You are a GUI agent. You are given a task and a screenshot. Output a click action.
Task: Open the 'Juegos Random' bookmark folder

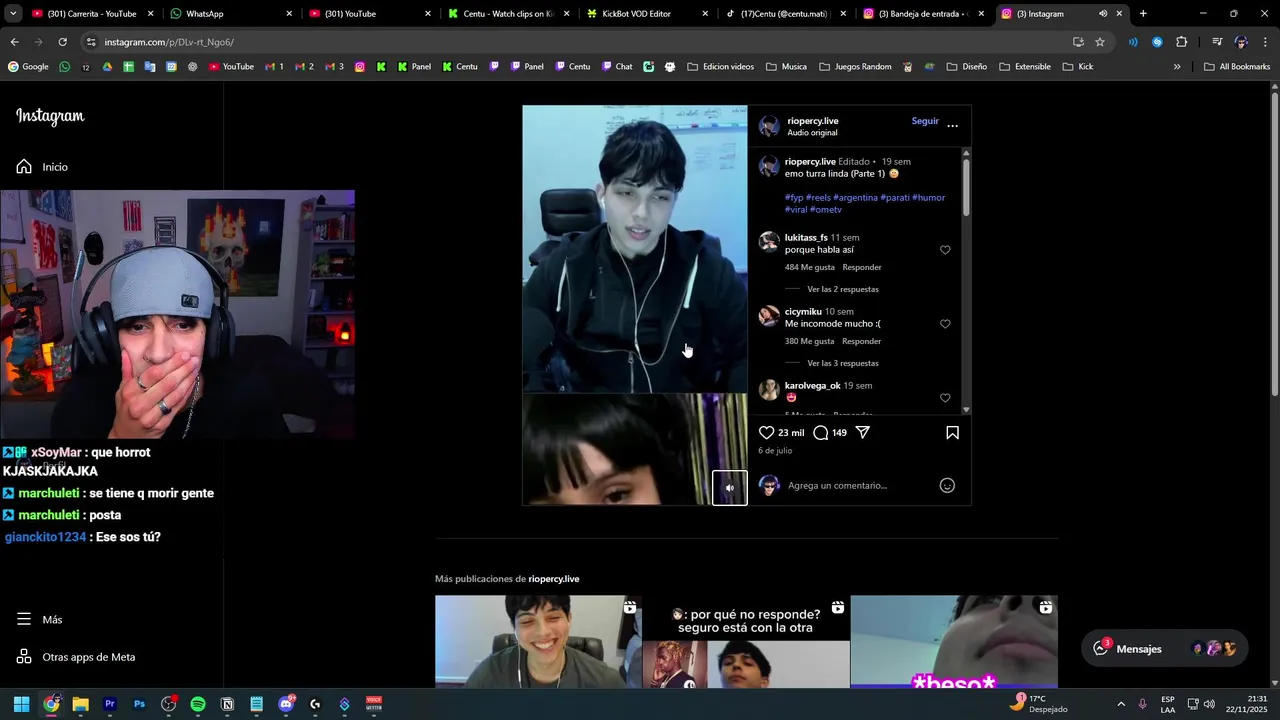(855, 67)
